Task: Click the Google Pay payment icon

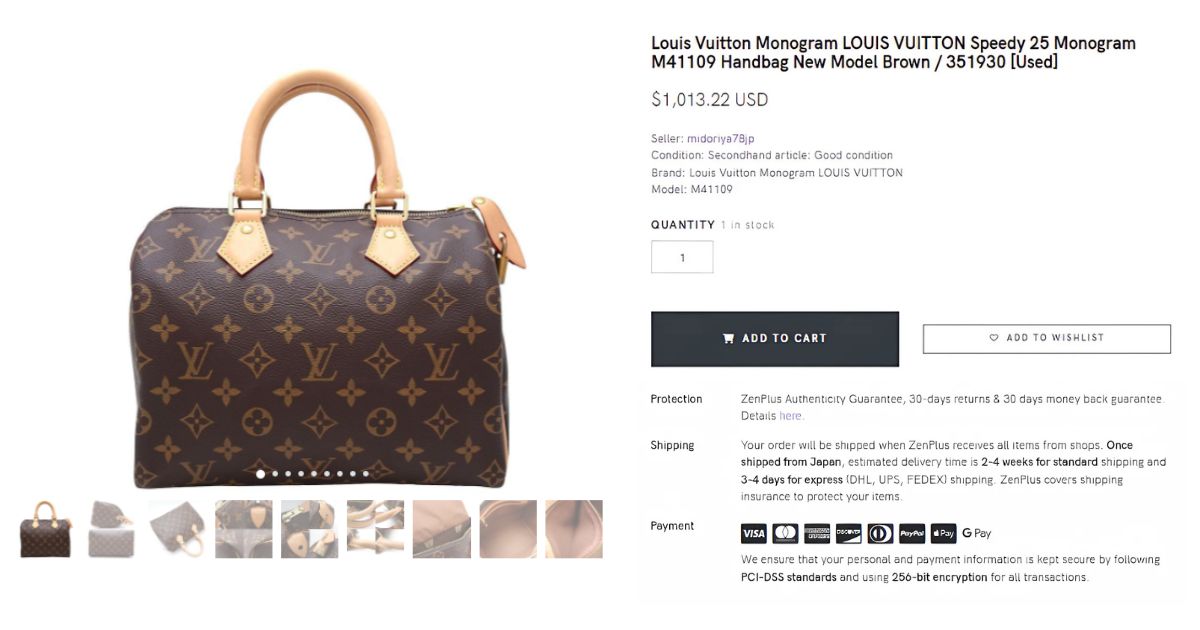Action: 976,533
